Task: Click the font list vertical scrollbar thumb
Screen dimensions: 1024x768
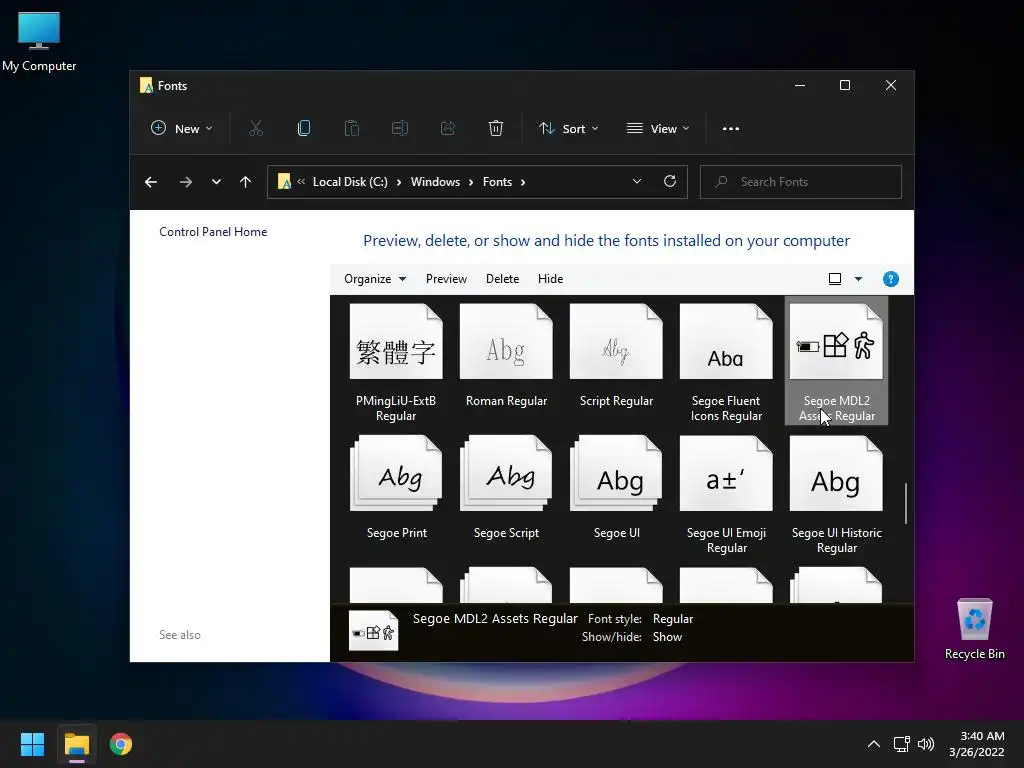Action: click(906, 503)
